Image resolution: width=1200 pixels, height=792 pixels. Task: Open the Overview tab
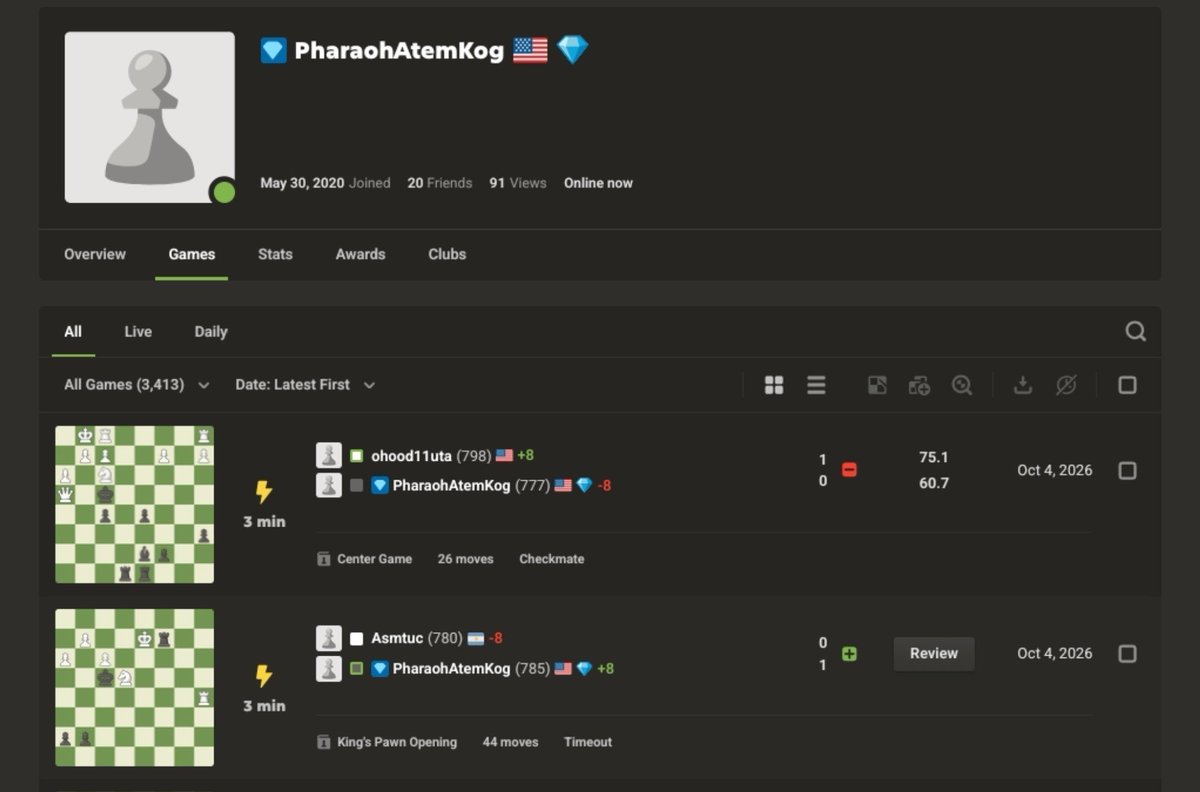pos(95,254)
